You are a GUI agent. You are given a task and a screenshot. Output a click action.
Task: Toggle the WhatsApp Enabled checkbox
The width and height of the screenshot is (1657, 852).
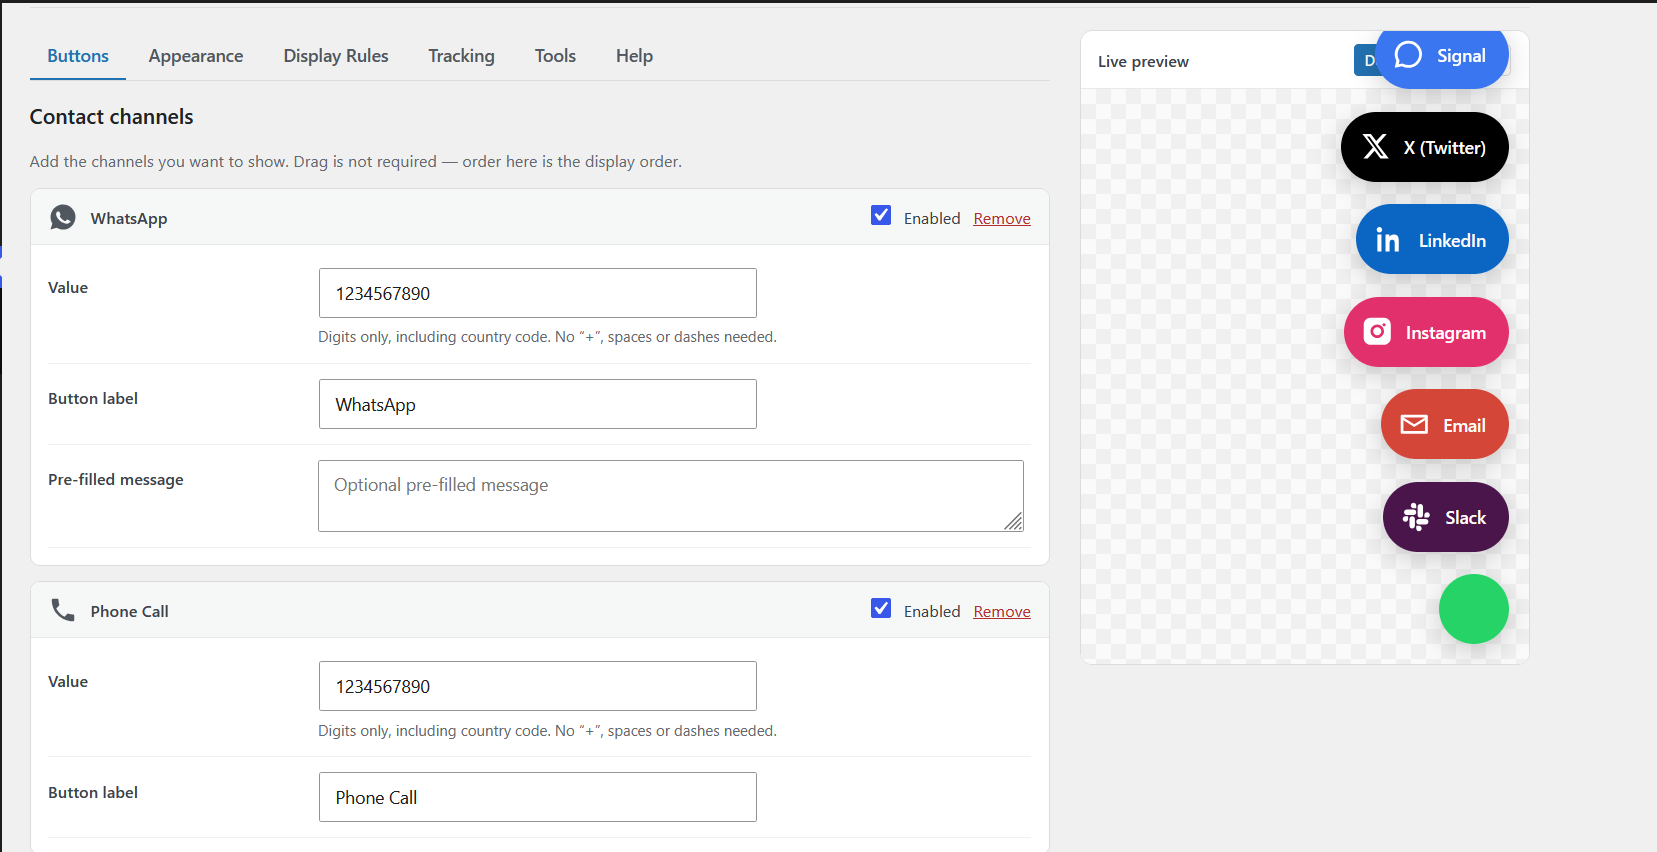[881, 215]
